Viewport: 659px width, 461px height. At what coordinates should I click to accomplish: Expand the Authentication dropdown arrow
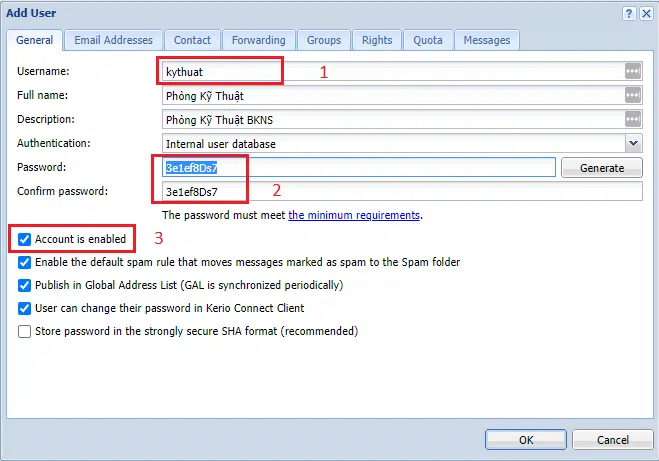[x=632, y=143]
